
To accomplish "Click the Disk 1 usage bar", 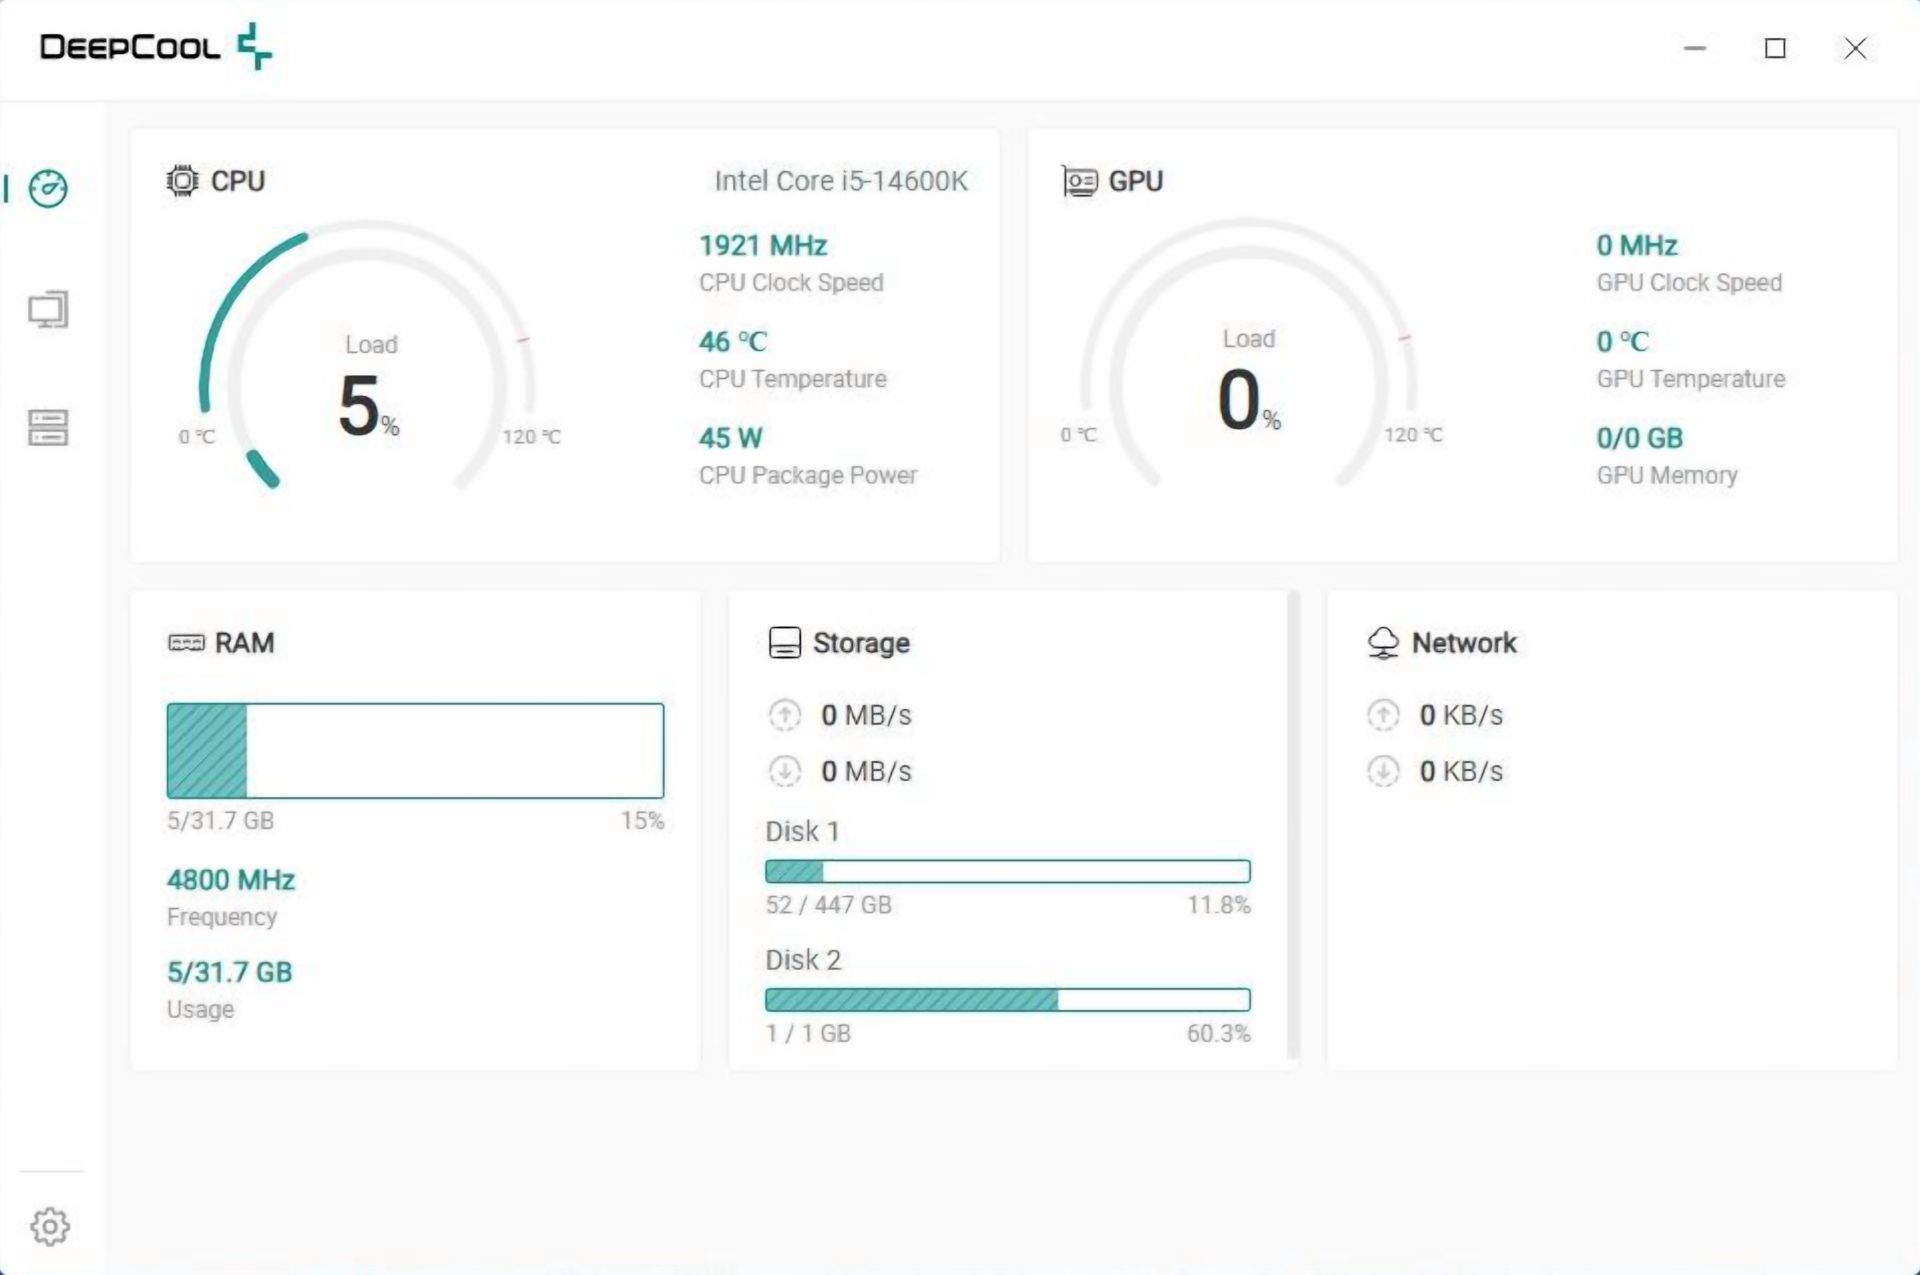I will click(x=1008, y=871).
